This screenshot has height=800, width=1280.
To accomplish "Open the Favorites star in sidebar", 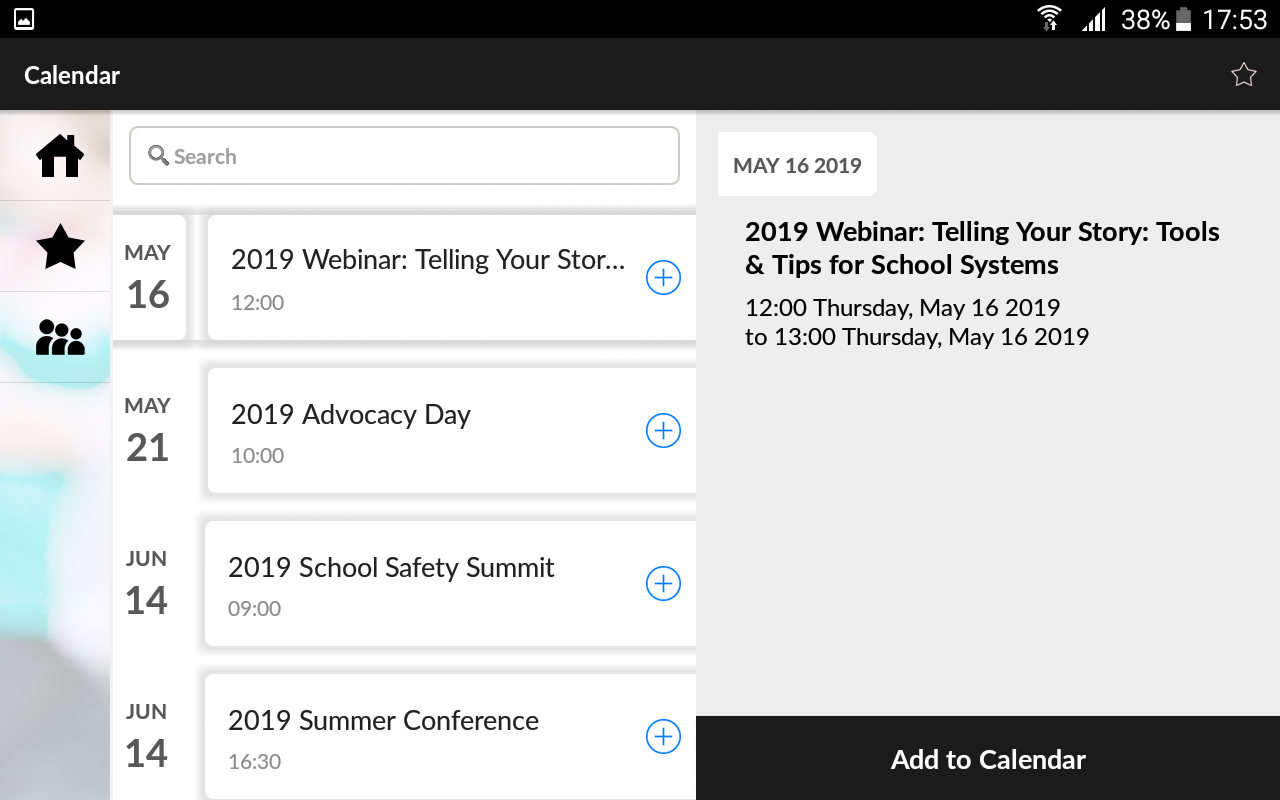I will point(60,246).
